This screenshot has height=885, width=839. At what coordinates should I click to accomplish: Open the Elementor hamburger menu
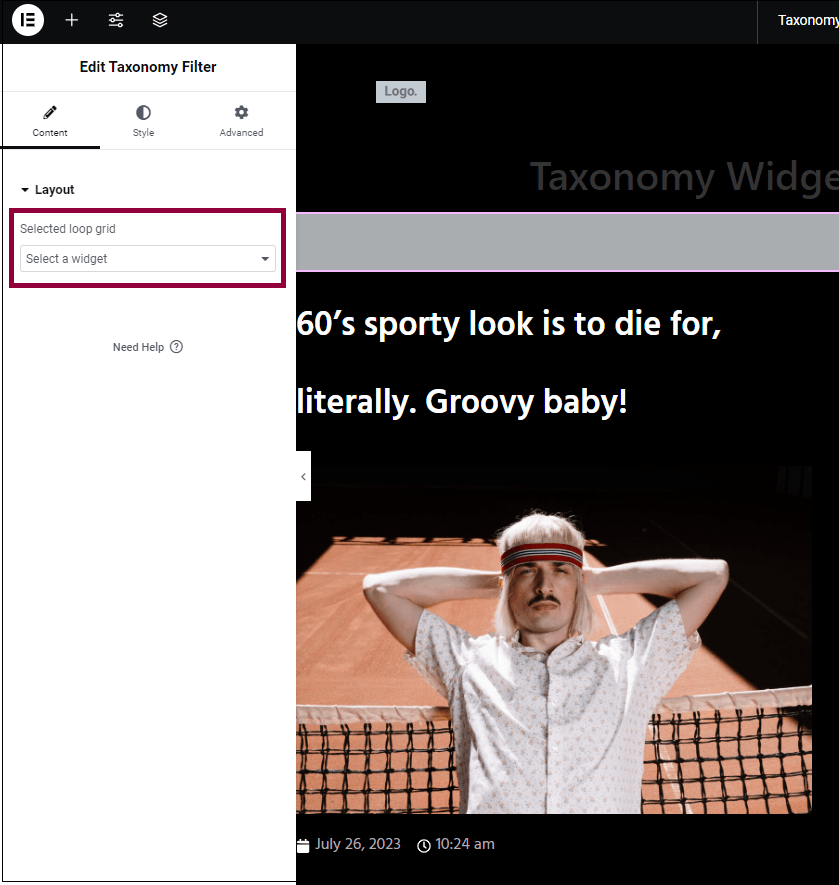27,20
